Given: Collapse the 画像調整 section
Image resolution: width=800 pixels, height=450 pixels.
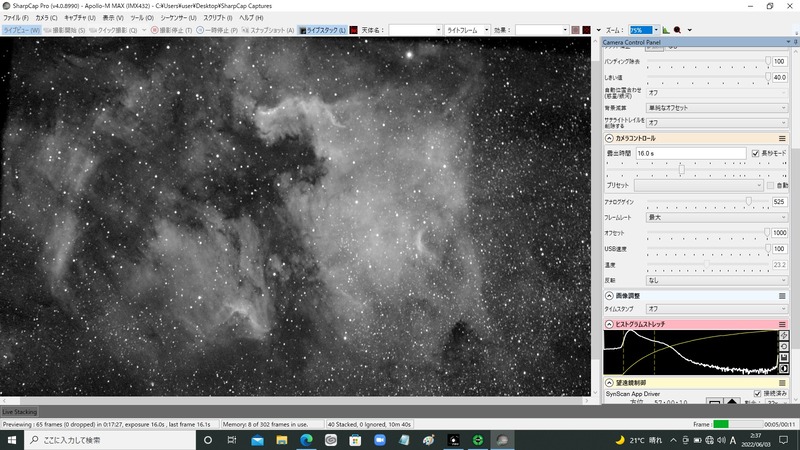Looking at the screenshot, I should [609, 296].
